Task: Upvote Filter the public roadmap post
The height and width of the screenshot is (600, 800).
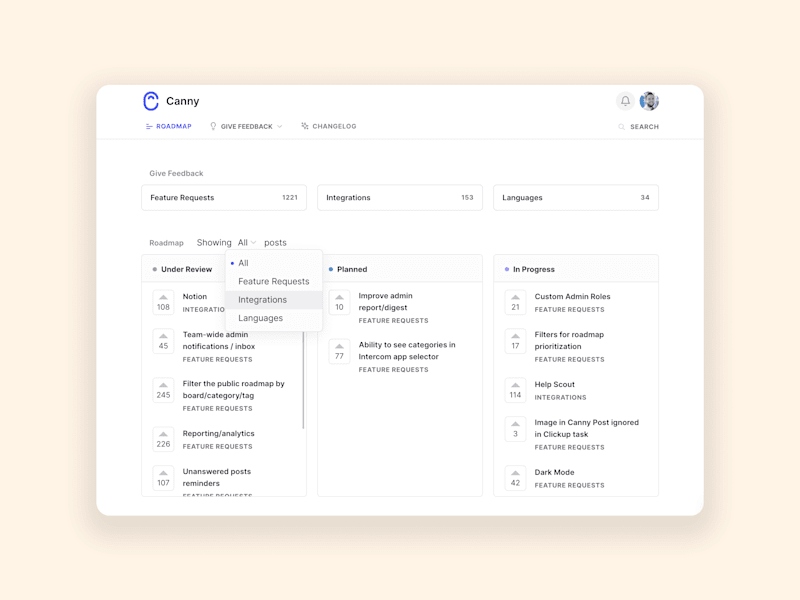Action: [x=163, y=390]
